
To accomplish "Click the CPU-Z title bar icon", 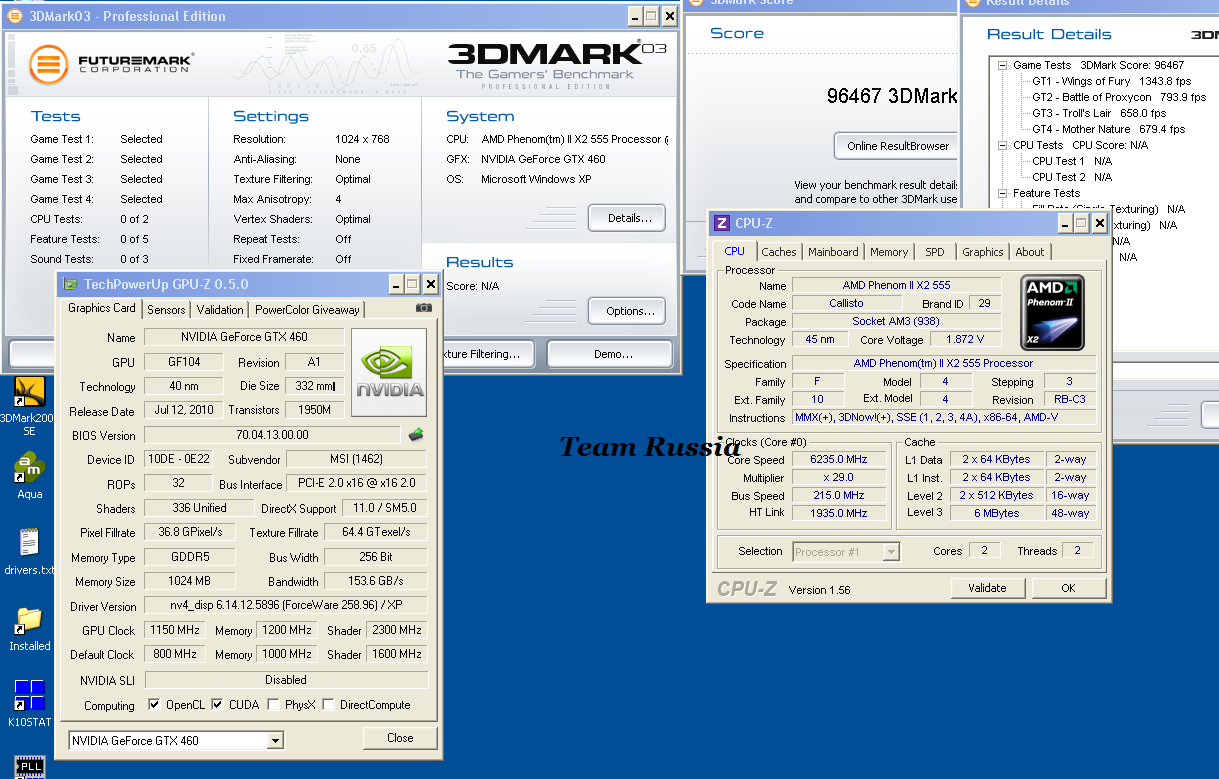I will point(722,223).
